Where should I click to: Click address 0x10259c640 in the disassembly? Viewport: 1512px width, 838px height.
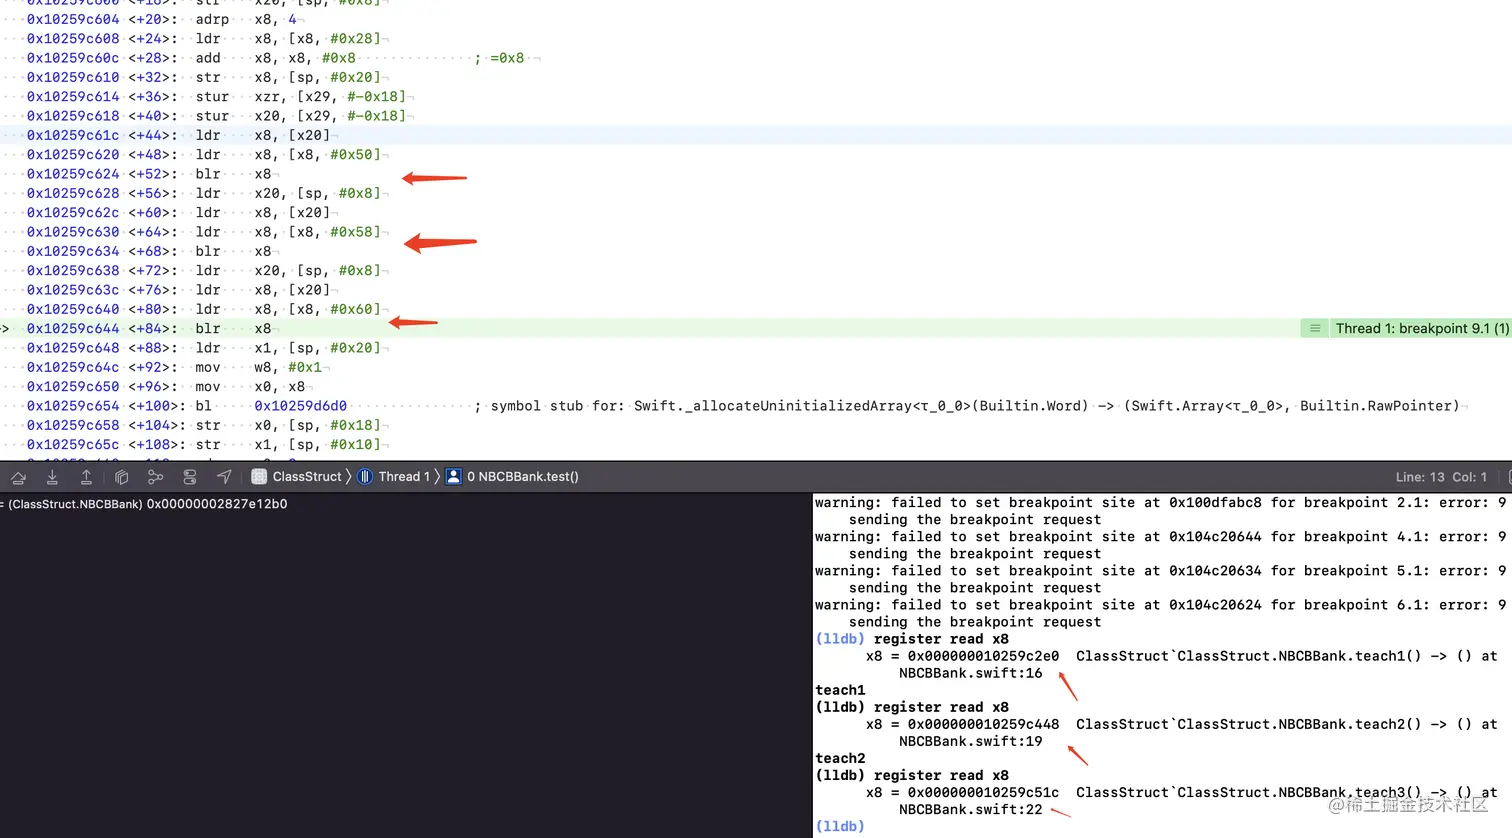tap(73, 309)
